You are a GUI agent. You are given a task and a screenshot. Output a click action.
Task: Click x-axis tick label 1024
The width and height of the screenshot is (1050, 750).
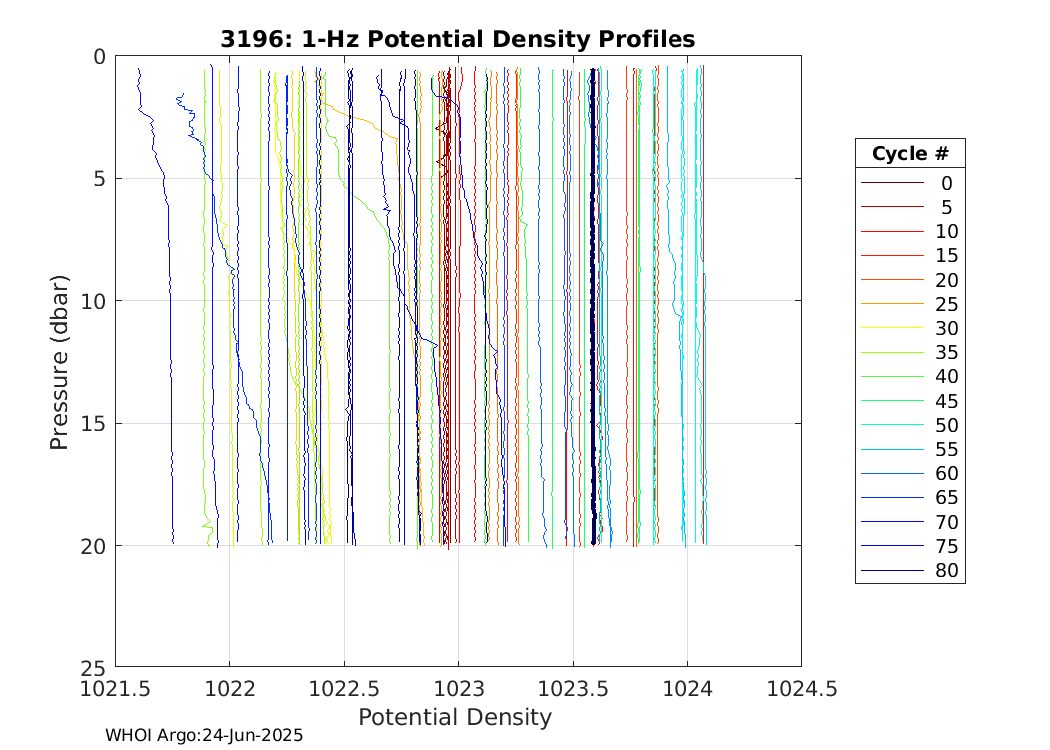pos(688,688)
